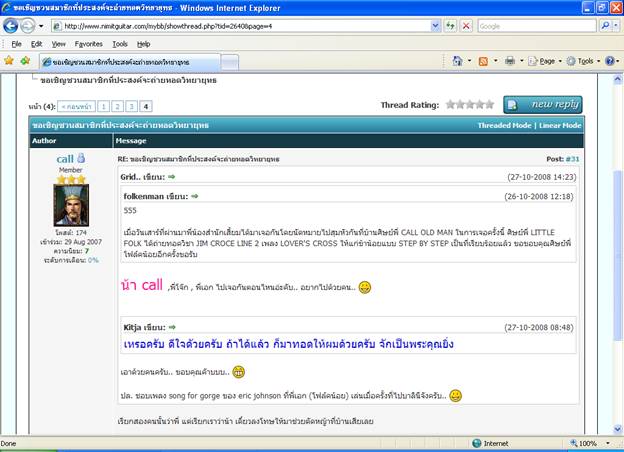
Task: Click the RSS feeds icon
Action: pos(484,61)
